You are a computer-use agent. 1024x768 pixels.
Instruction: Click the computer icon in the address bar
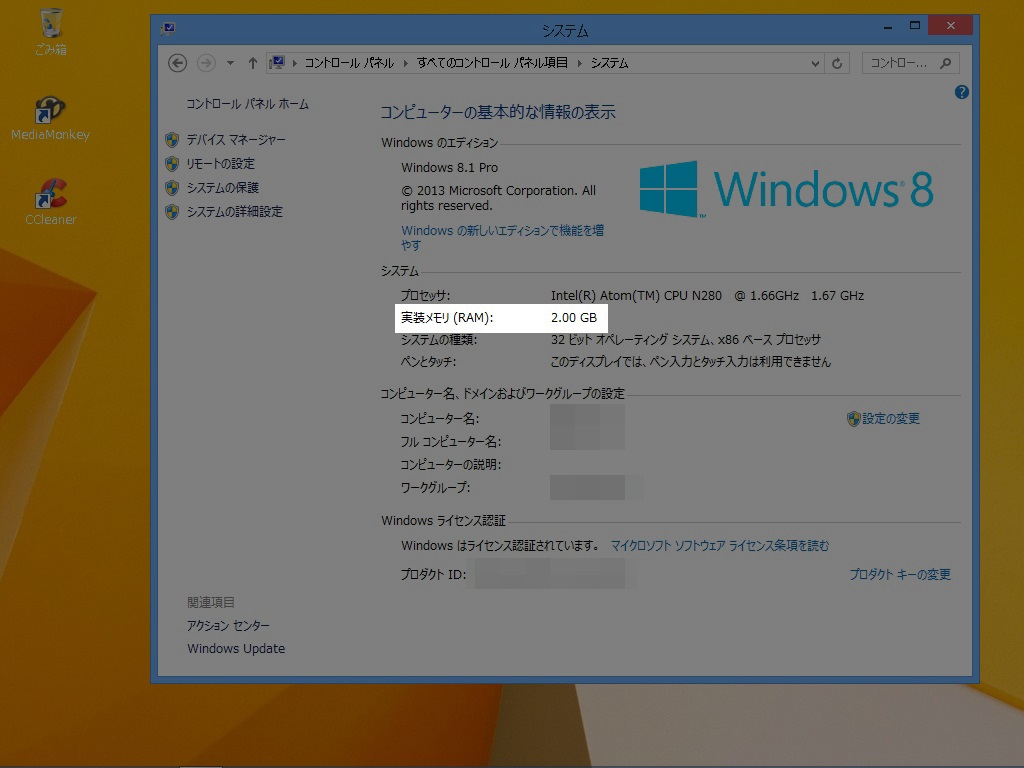tap(277, 63)
